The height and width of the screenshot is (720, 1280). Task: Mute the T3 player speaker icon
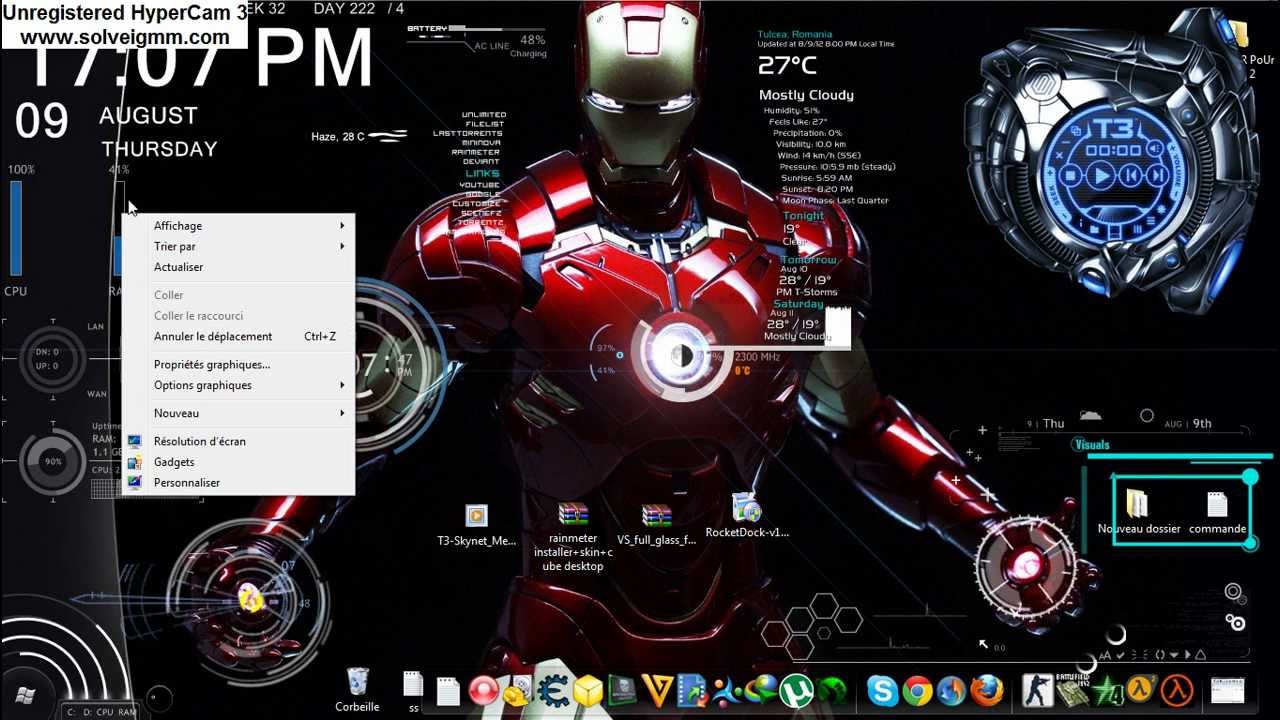pos(1154,150)
